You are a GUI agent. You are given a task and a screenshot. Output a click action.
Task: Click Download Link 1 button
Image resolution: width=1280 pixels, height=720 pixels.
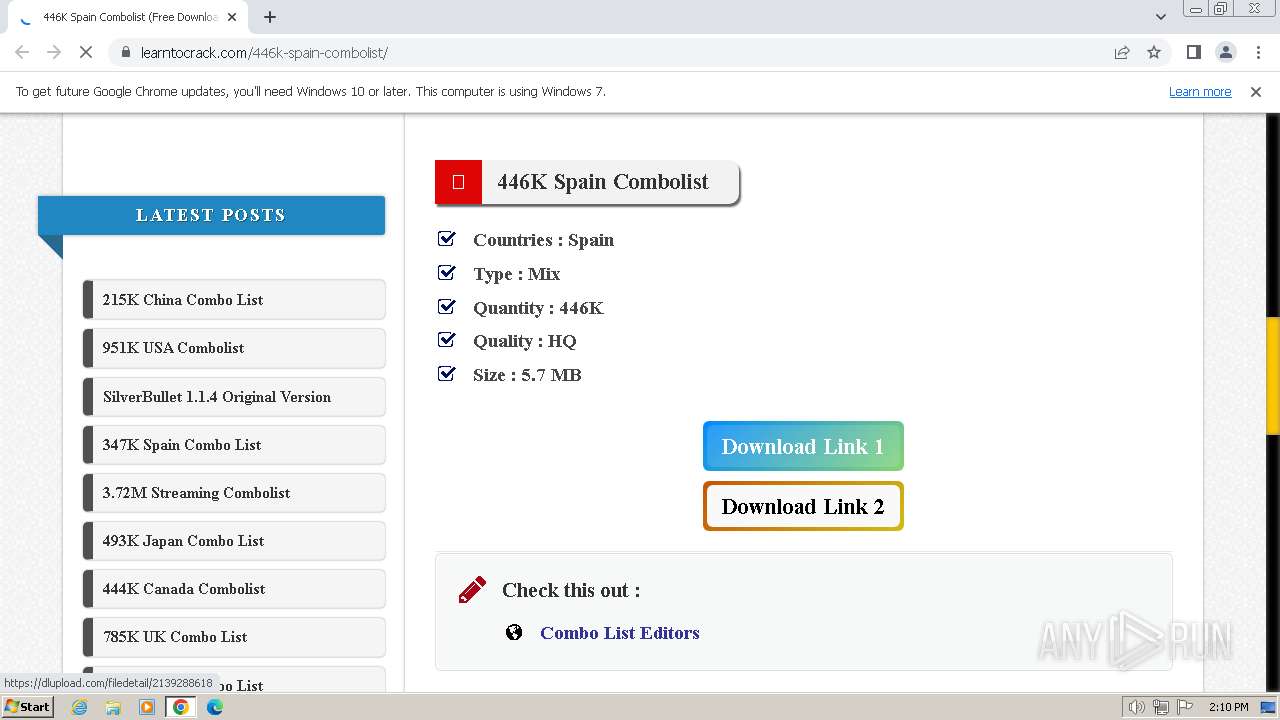click(x=803, y=446)
